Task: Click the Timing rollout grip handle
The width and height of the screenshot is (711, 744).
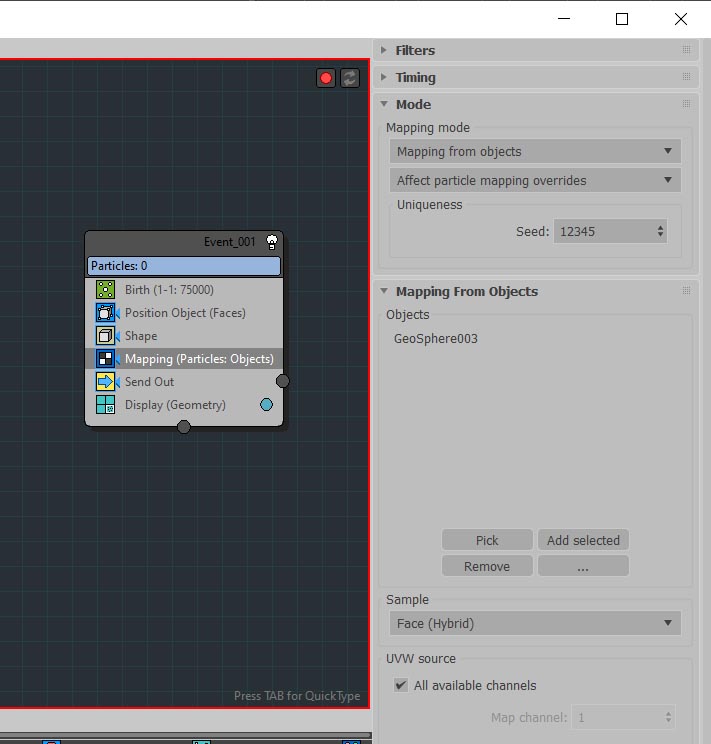Action: coord(686,76)
